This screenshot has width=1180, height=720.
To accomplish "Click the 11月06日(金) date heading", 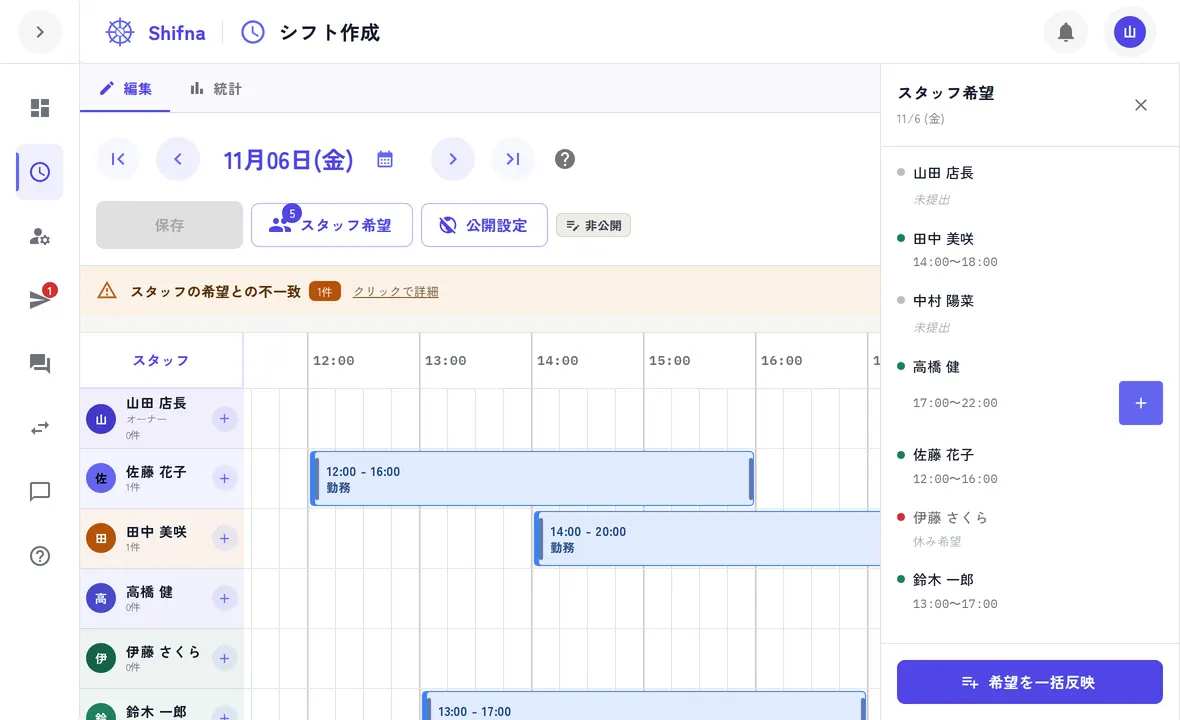I will coord(288,159).
